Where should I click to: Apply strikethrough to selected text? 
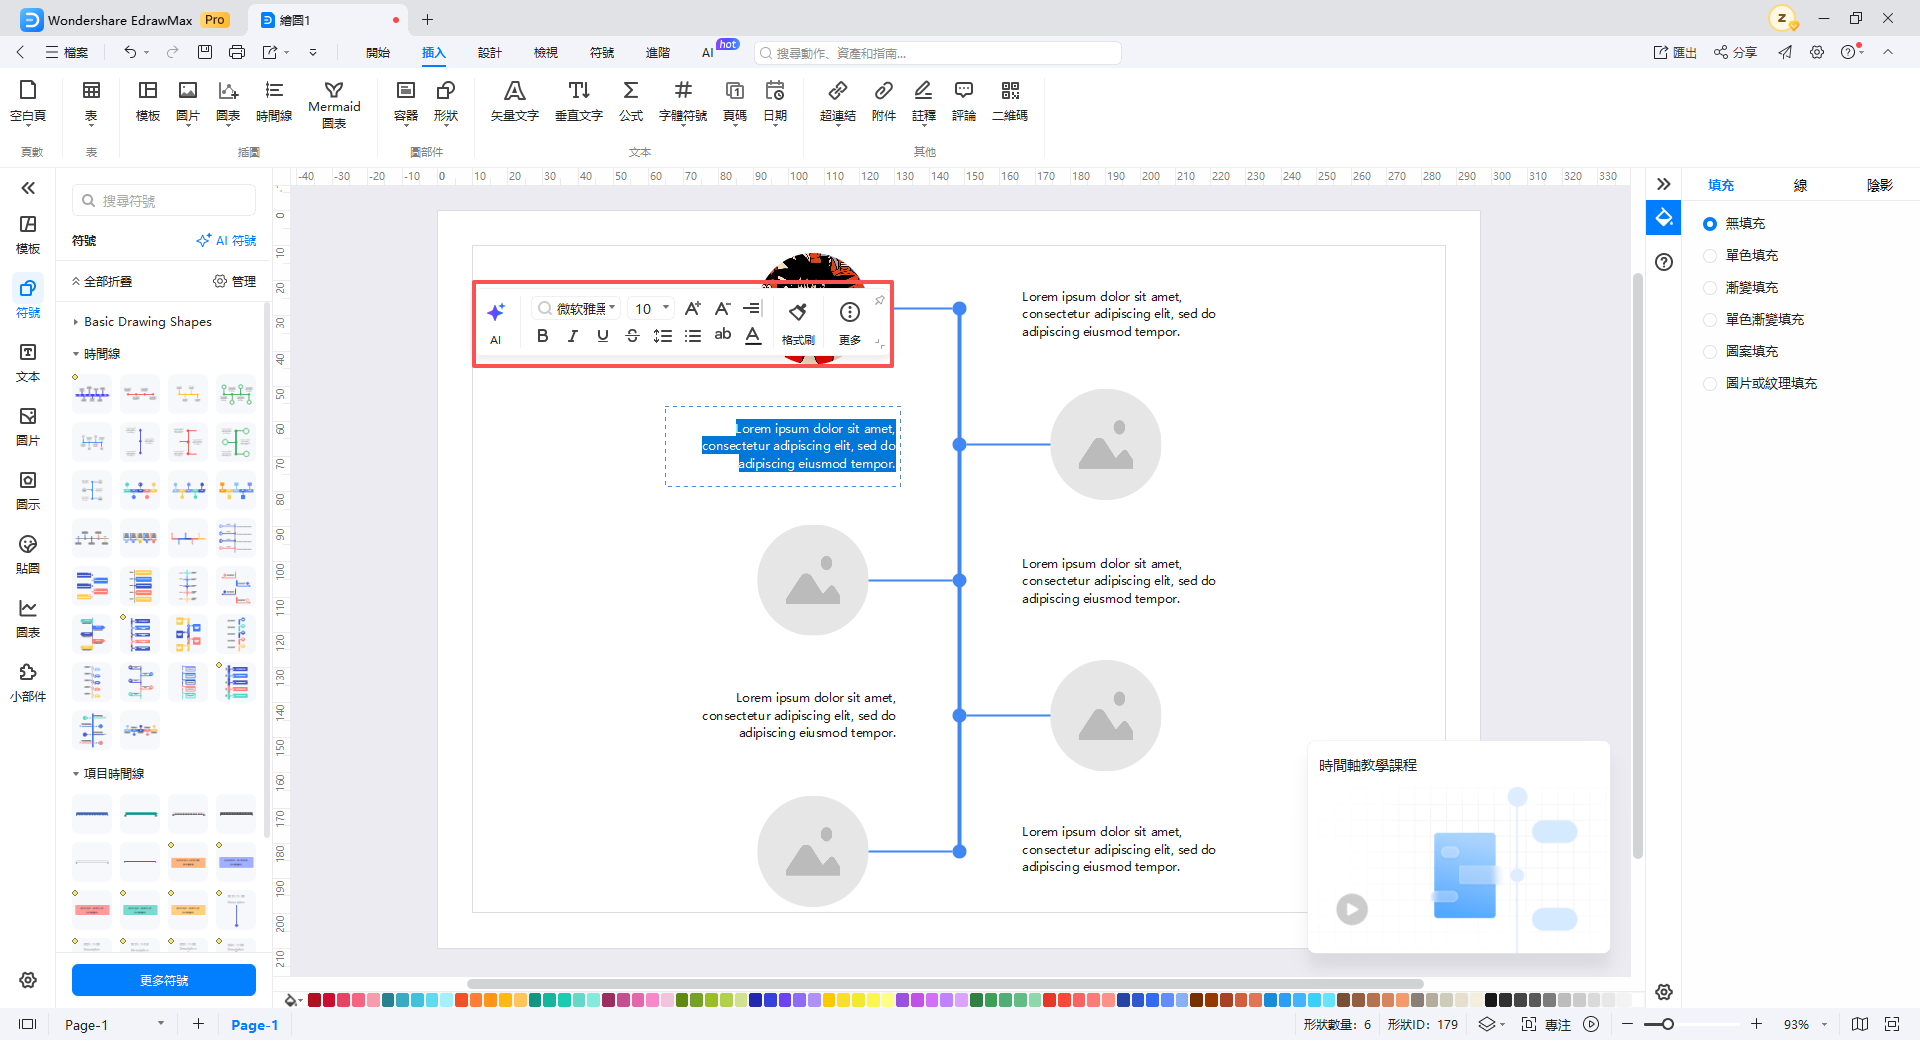click(x=633, y=336)
